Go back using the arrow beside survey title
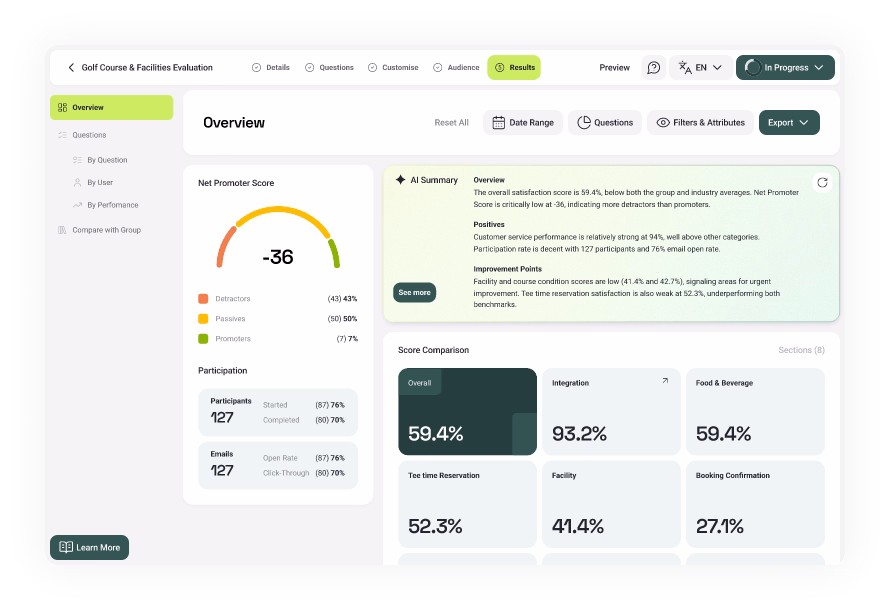Image resolution: width=890 pixels, height=610 pixels. click(x=71, y=68)
